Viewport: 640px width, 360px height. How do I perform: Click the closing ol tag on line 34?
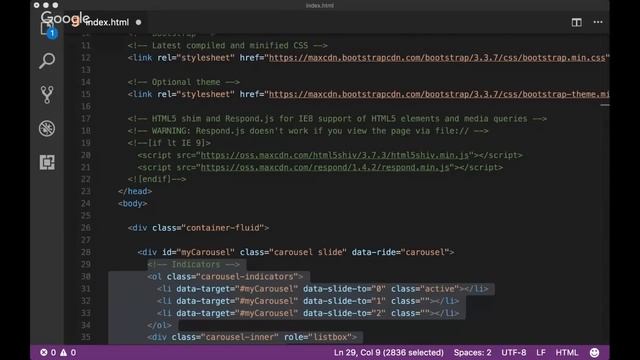point(159,325)
